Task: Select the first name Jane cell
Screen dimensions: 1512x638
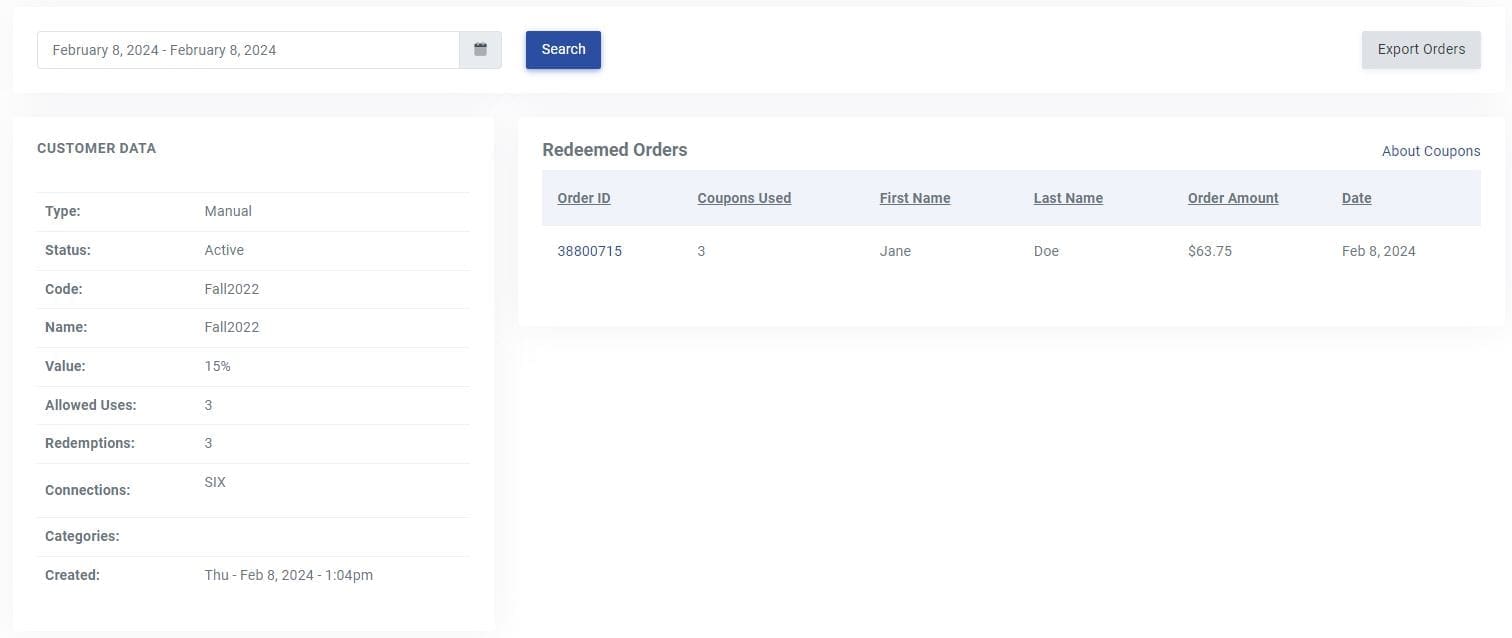Action: point(895,251)
